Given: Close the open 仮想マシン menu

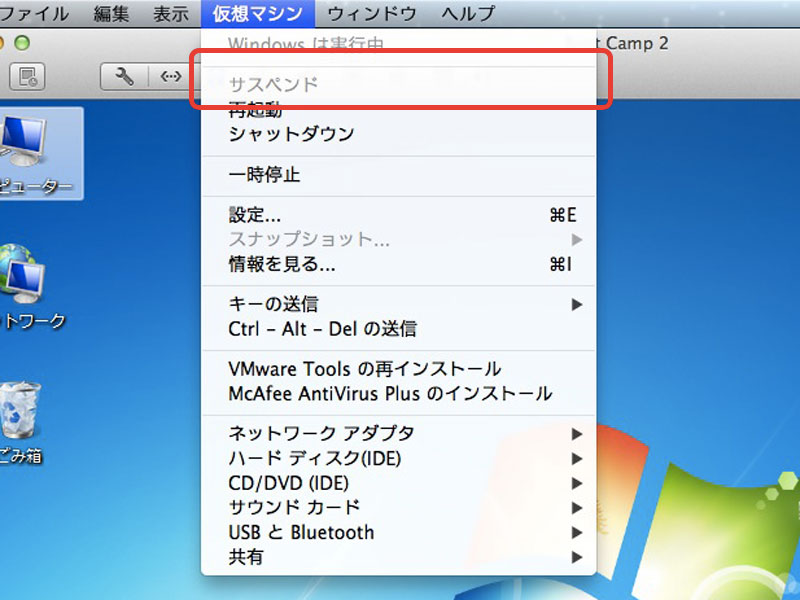Looking at the screenshot, I should [258, 13].
